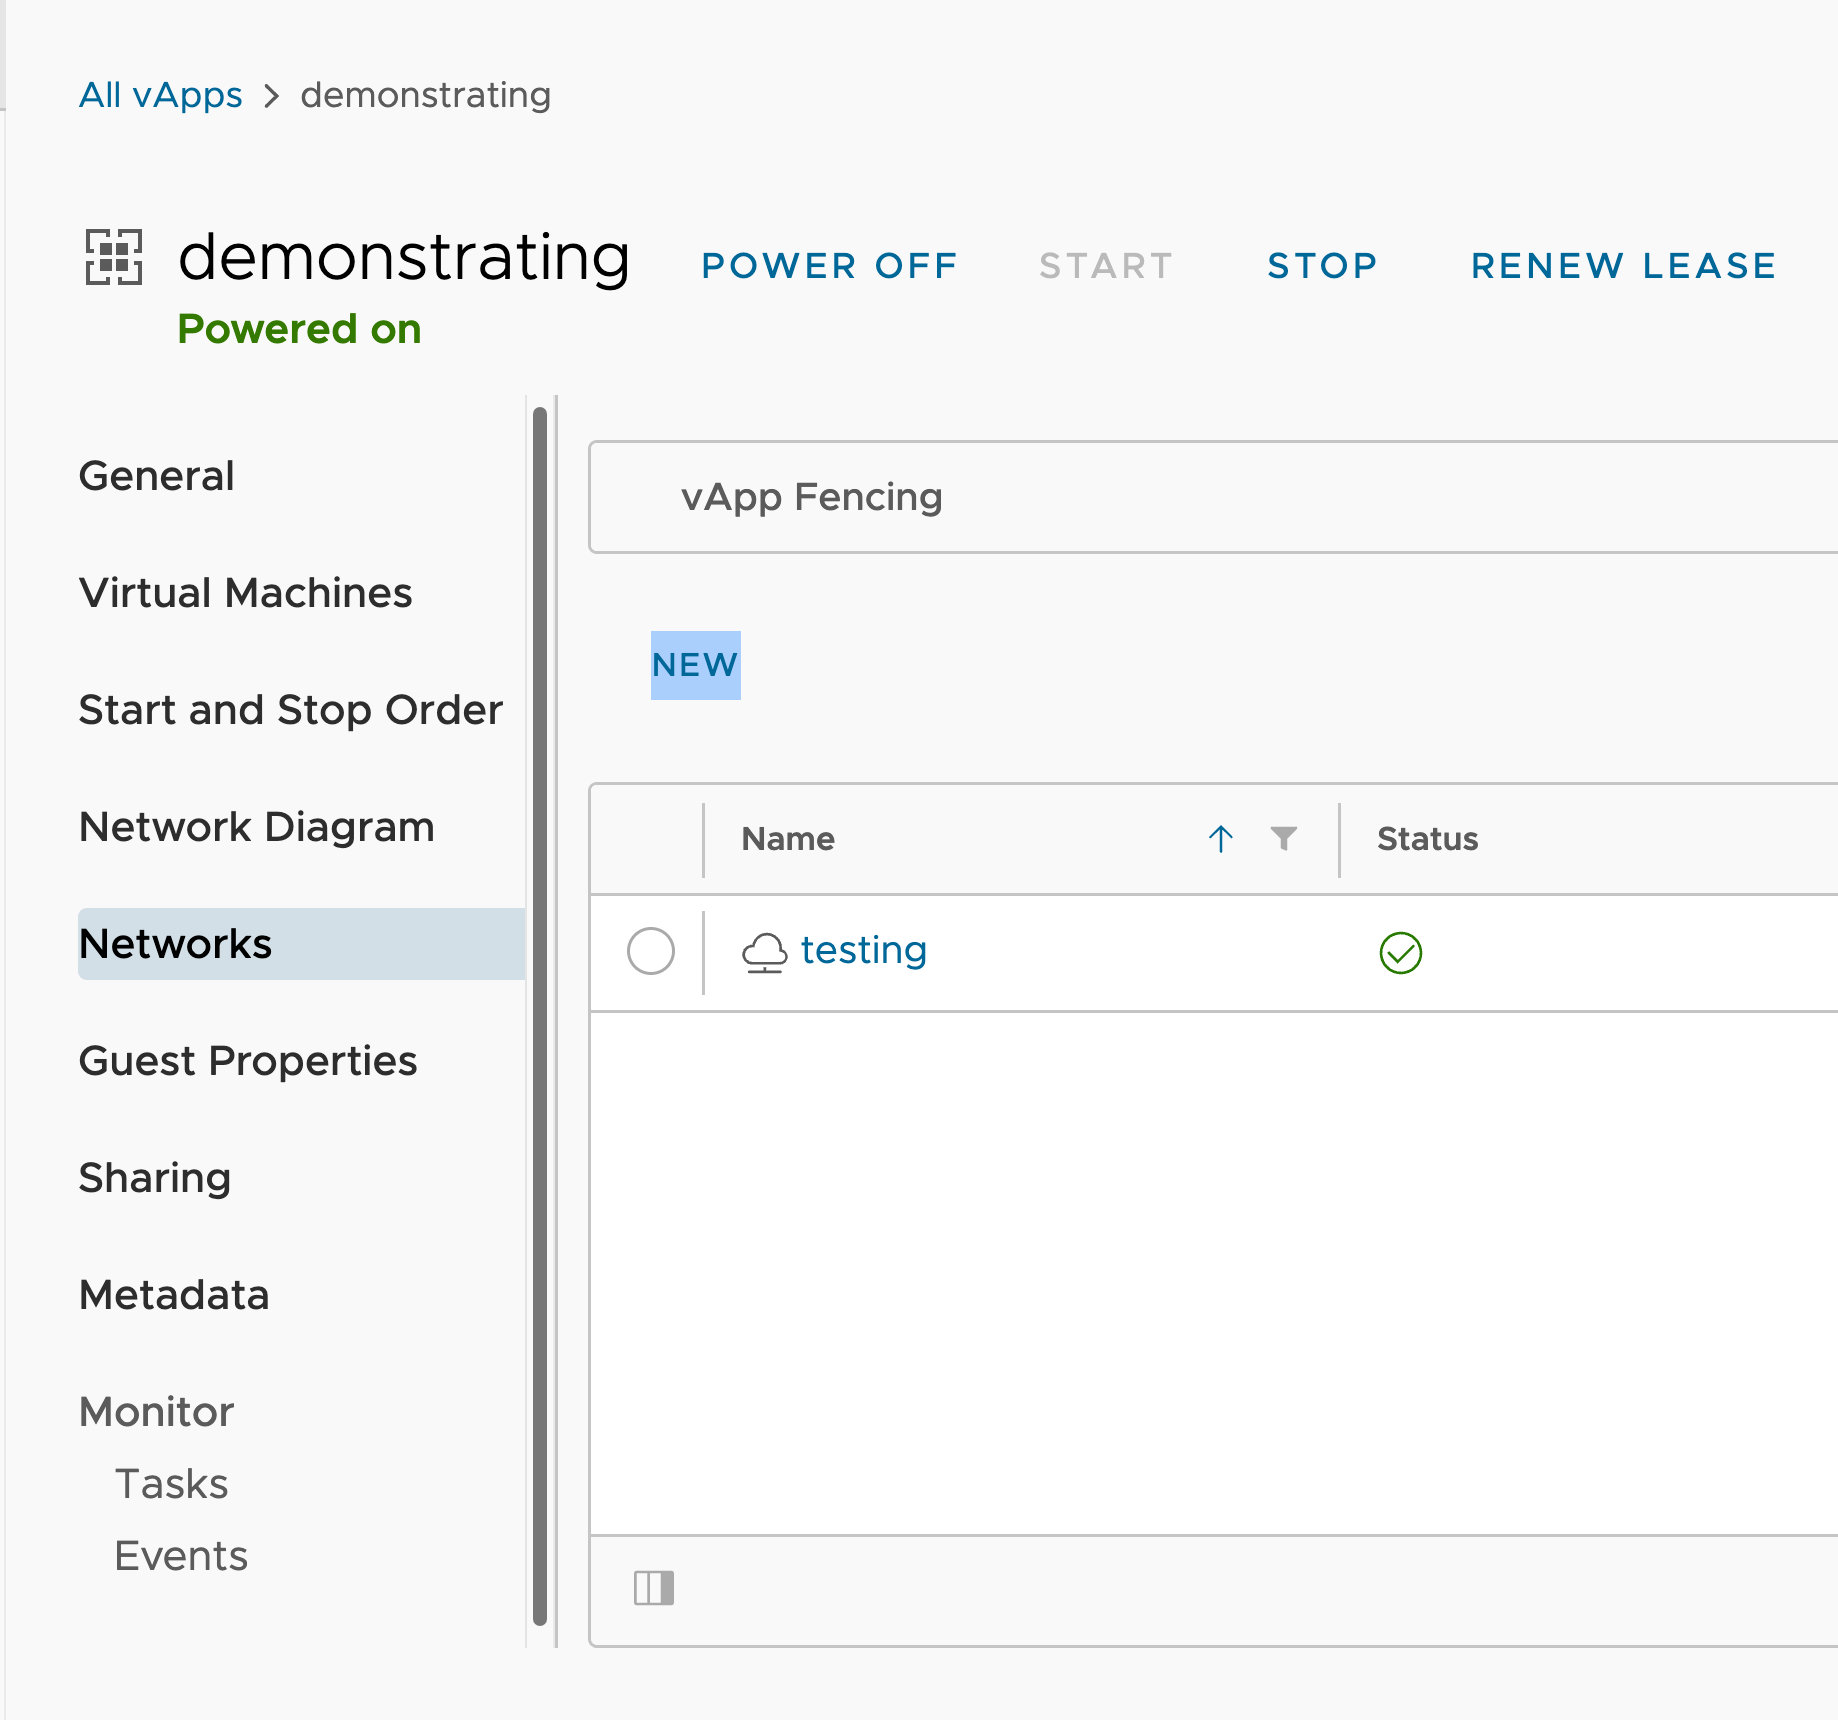
Task: Click the NEW button to add a network
Action: click(x=695, y=663)
